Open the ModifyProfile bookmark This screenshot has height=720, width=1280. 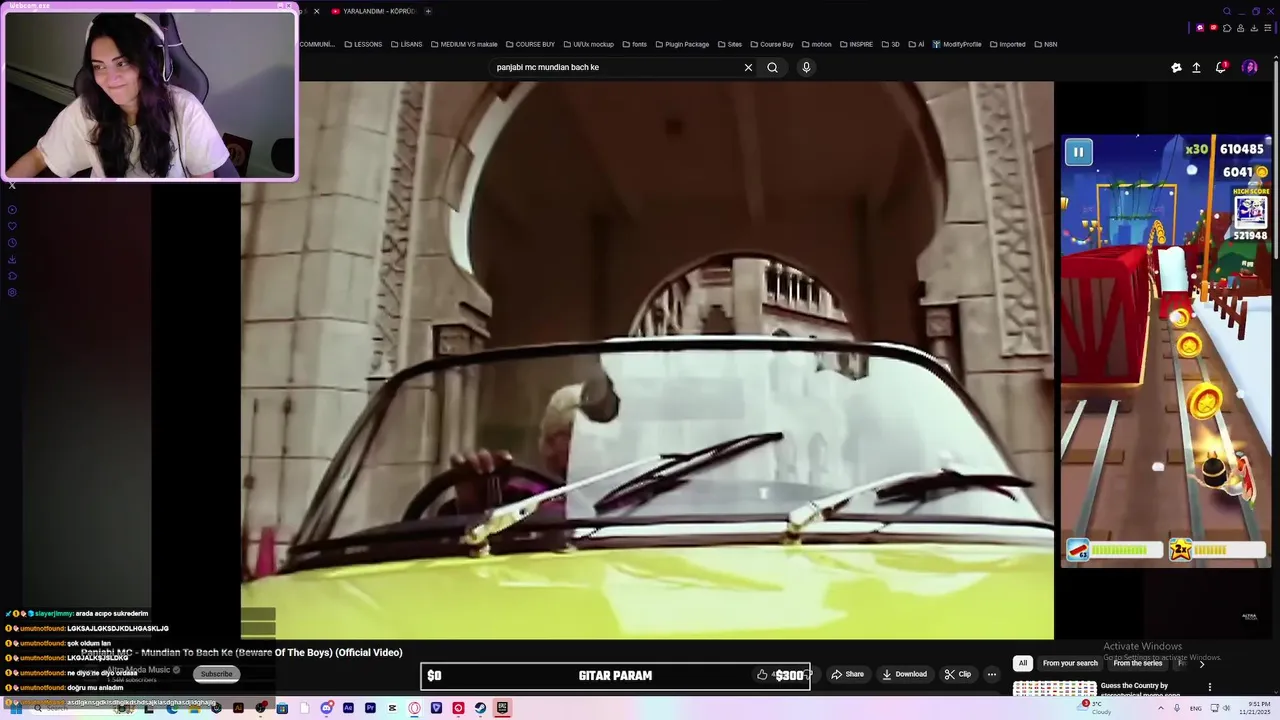(957, 44)
